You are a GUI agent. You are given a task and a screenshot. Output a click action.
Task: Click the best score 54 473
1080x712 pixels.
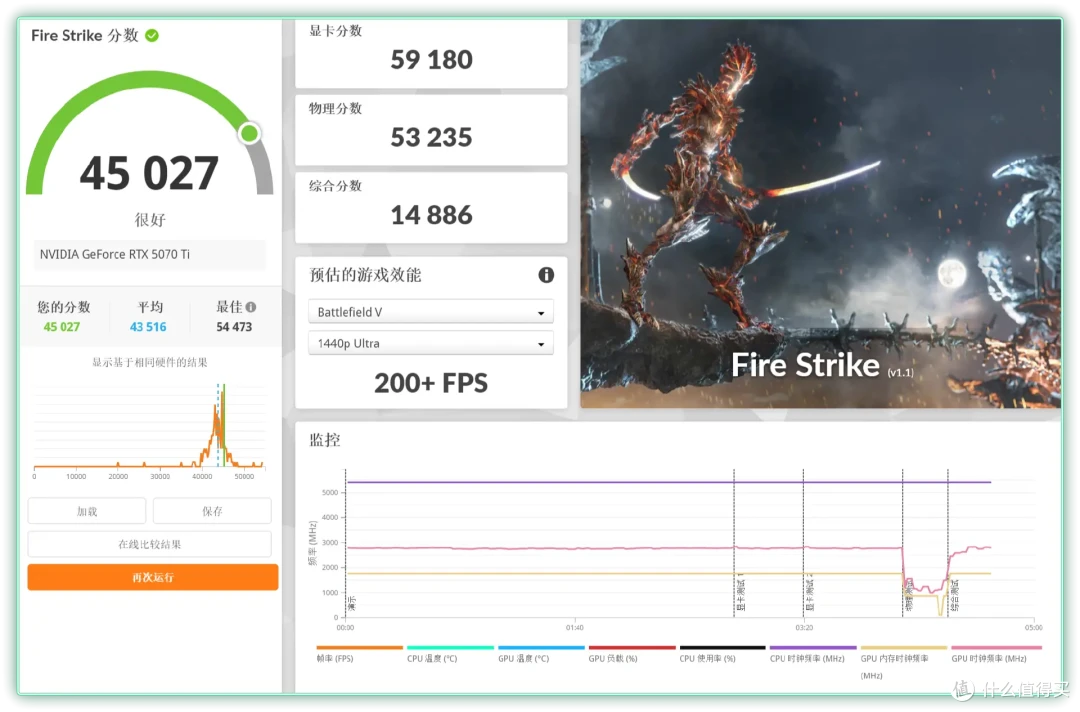[234, 327]
